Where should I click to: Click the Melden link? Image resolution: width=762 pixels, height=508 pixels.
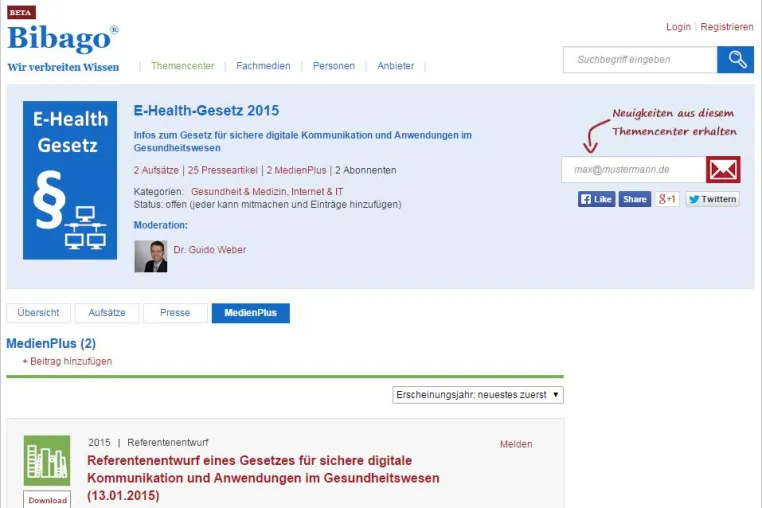pos(516,444)
